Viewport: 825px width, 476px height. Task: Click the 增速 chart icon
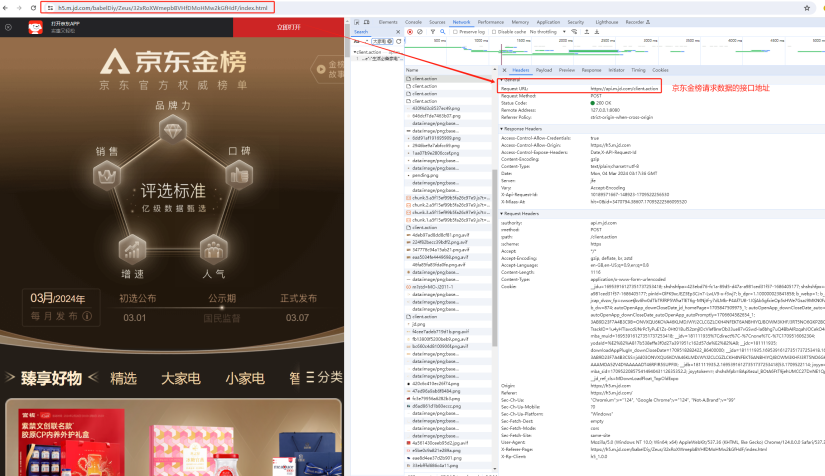132,249
